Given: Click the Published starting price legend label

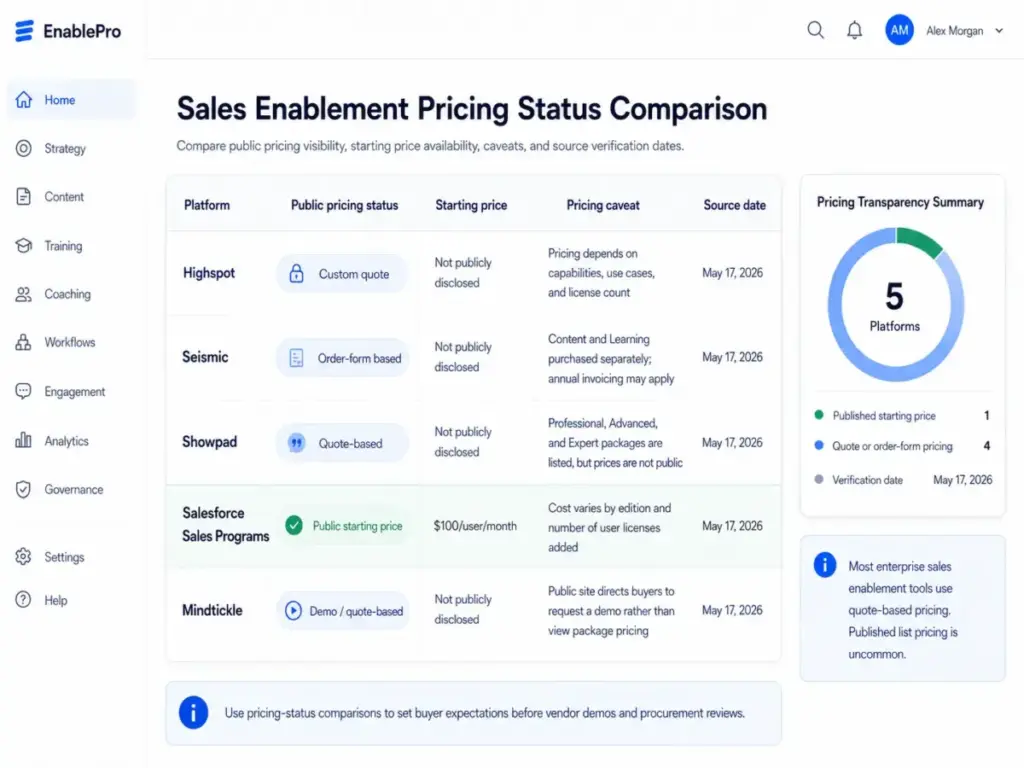Looking at the screenshot, I should (x=884, y=416).
